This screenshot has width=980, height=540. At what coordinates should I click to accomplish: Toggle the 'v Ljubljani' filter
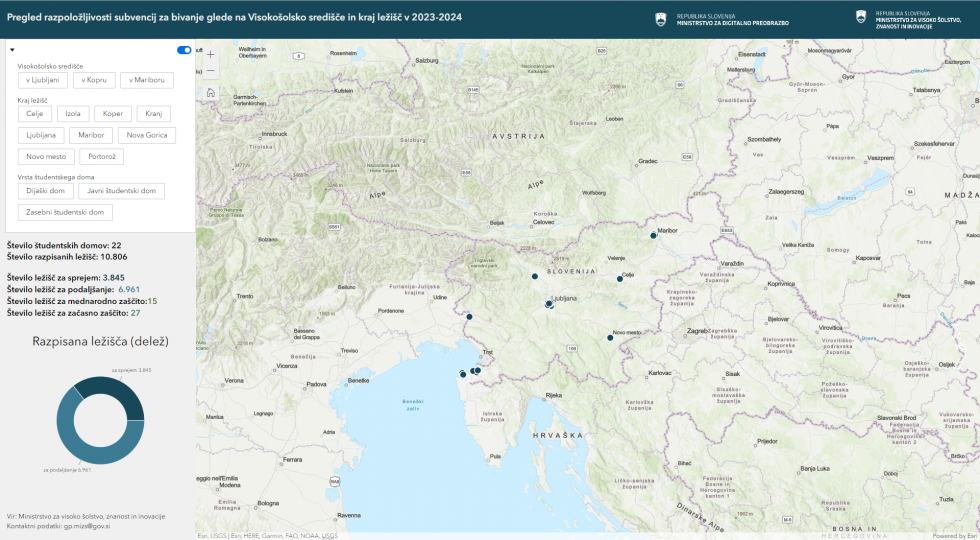point(43,80)
